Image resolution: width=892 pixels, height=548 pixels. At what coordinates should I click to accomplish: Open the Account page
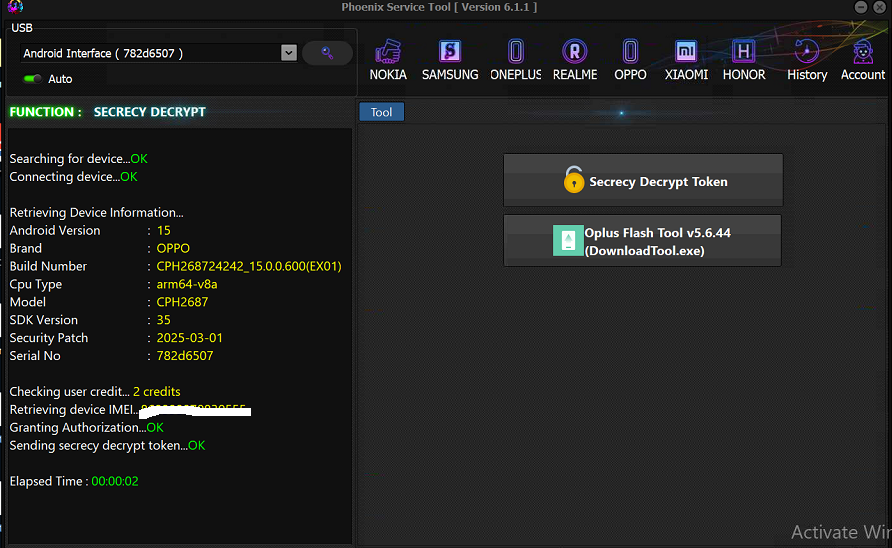pyautogui.click(x=863, y=61)
